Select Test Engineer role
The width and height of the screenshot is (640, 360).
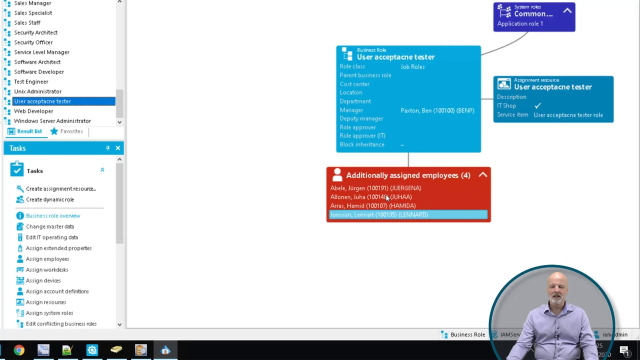click(x=31, y=82)
